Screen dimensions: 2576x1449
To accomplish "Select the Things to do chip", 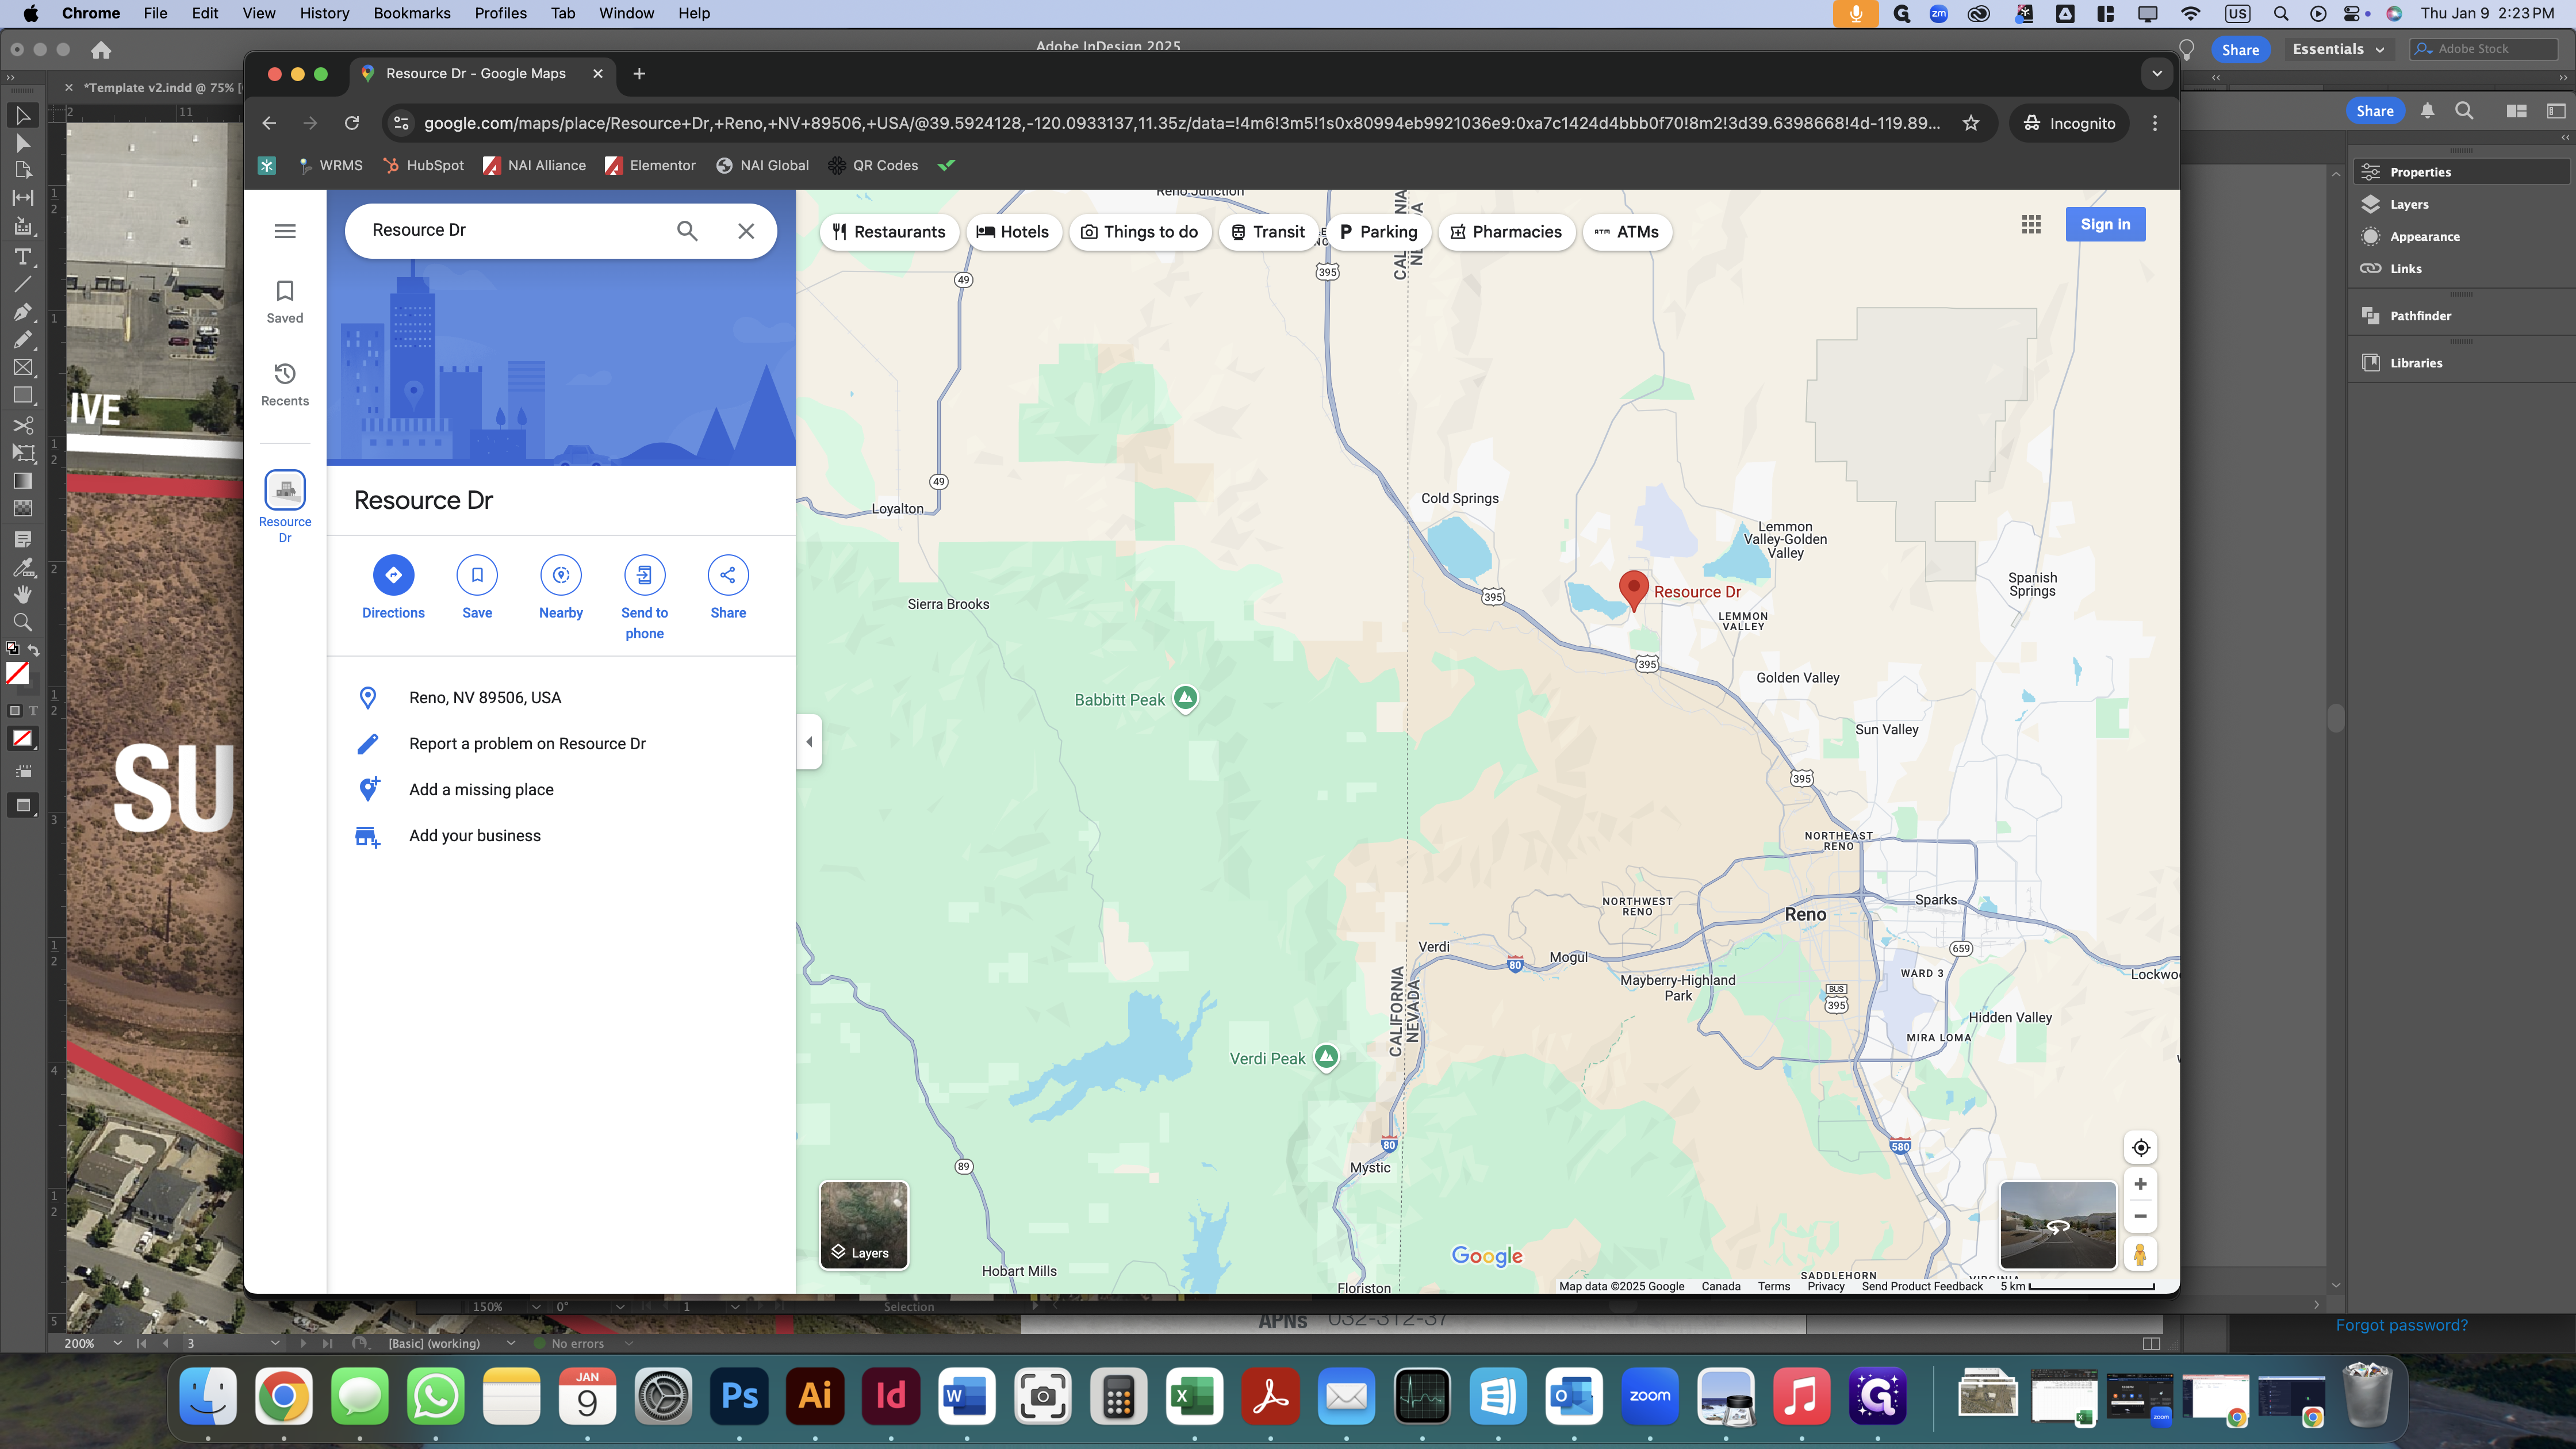I will coord(1140,232).
